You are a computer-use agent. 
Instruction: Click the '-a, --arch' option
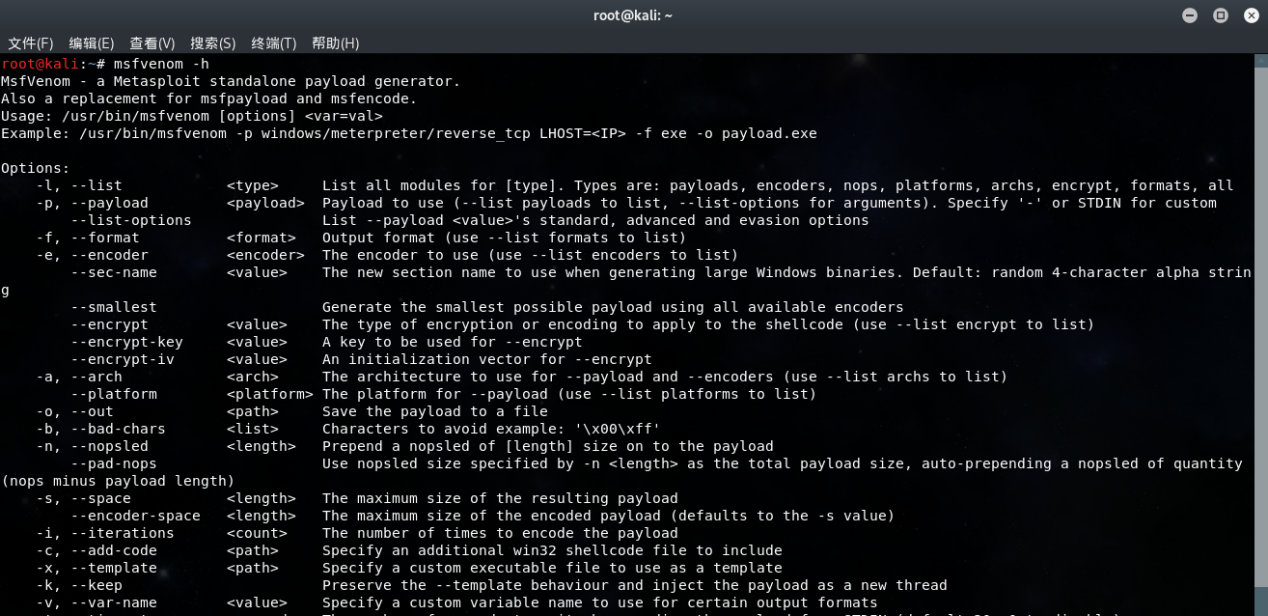[79, 377]
